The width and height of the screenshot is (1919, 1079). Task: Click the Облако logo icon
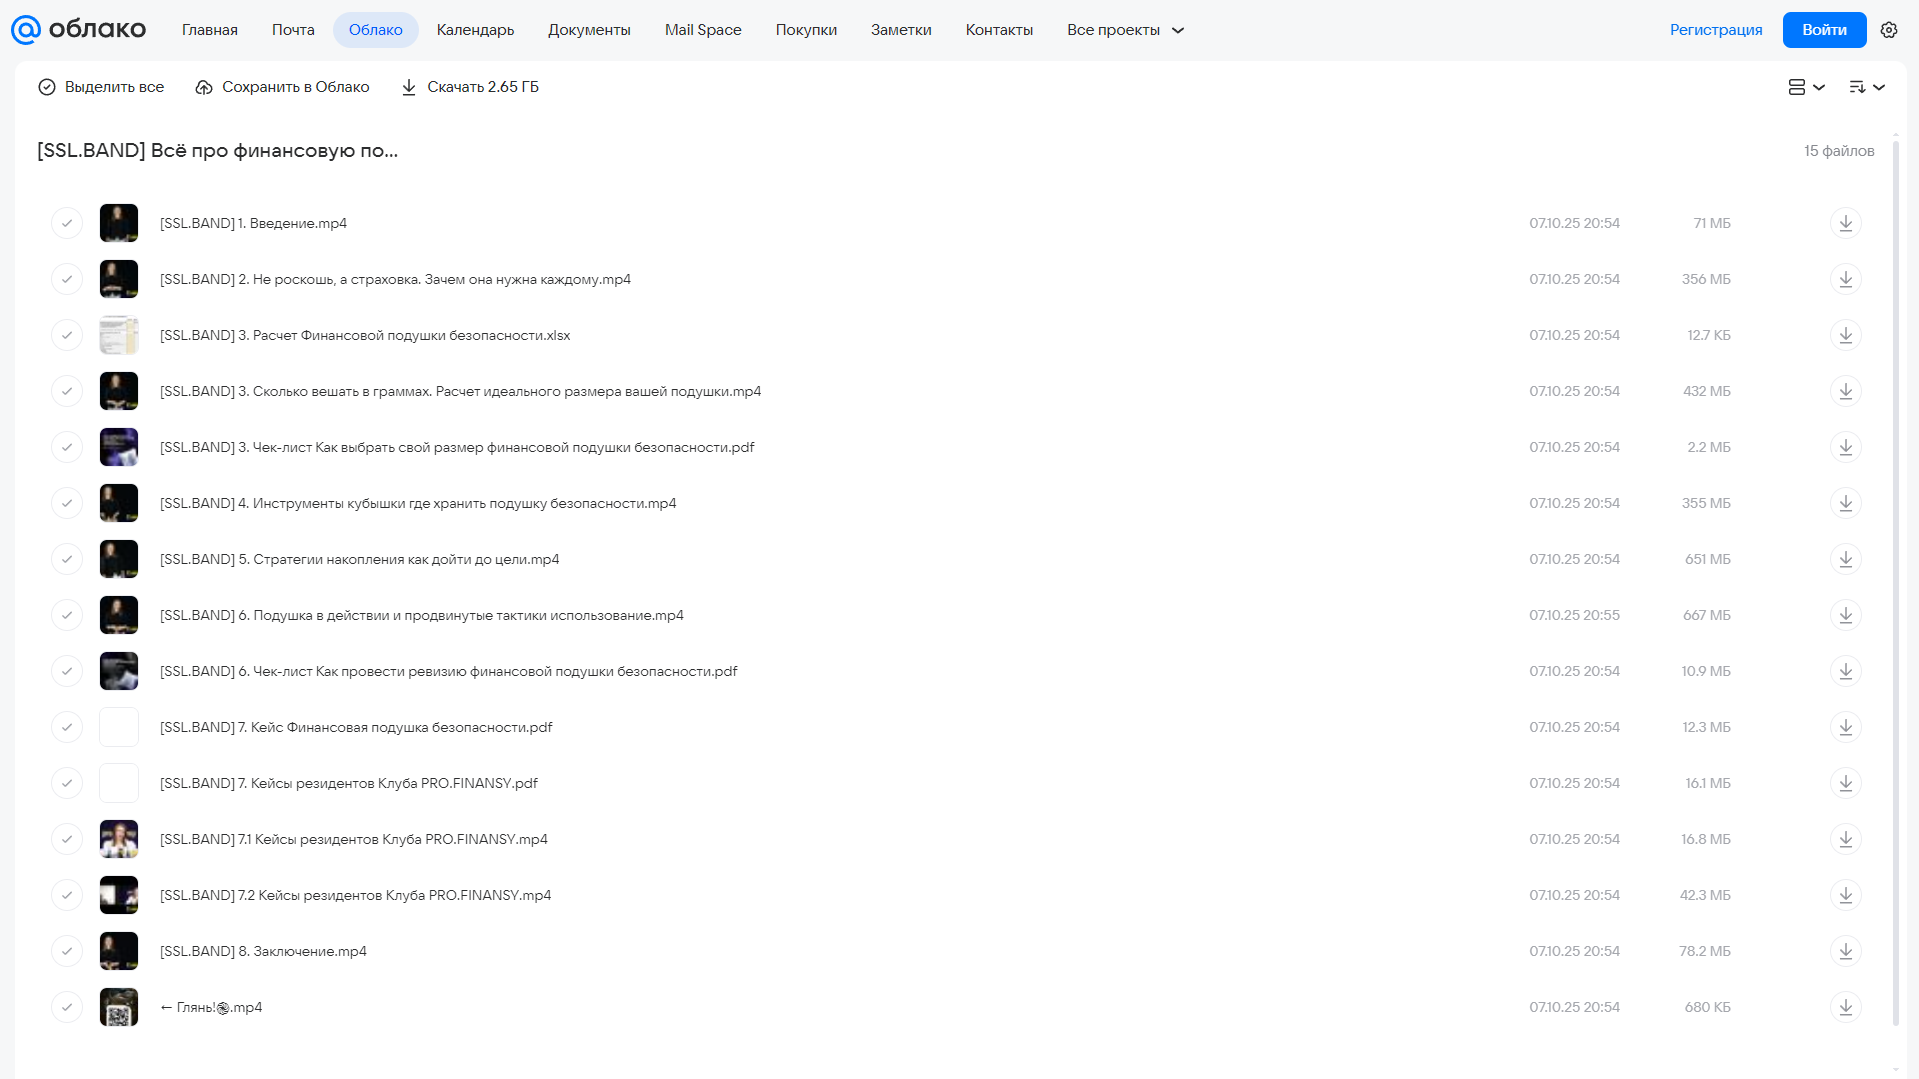(x=26, y=30)
